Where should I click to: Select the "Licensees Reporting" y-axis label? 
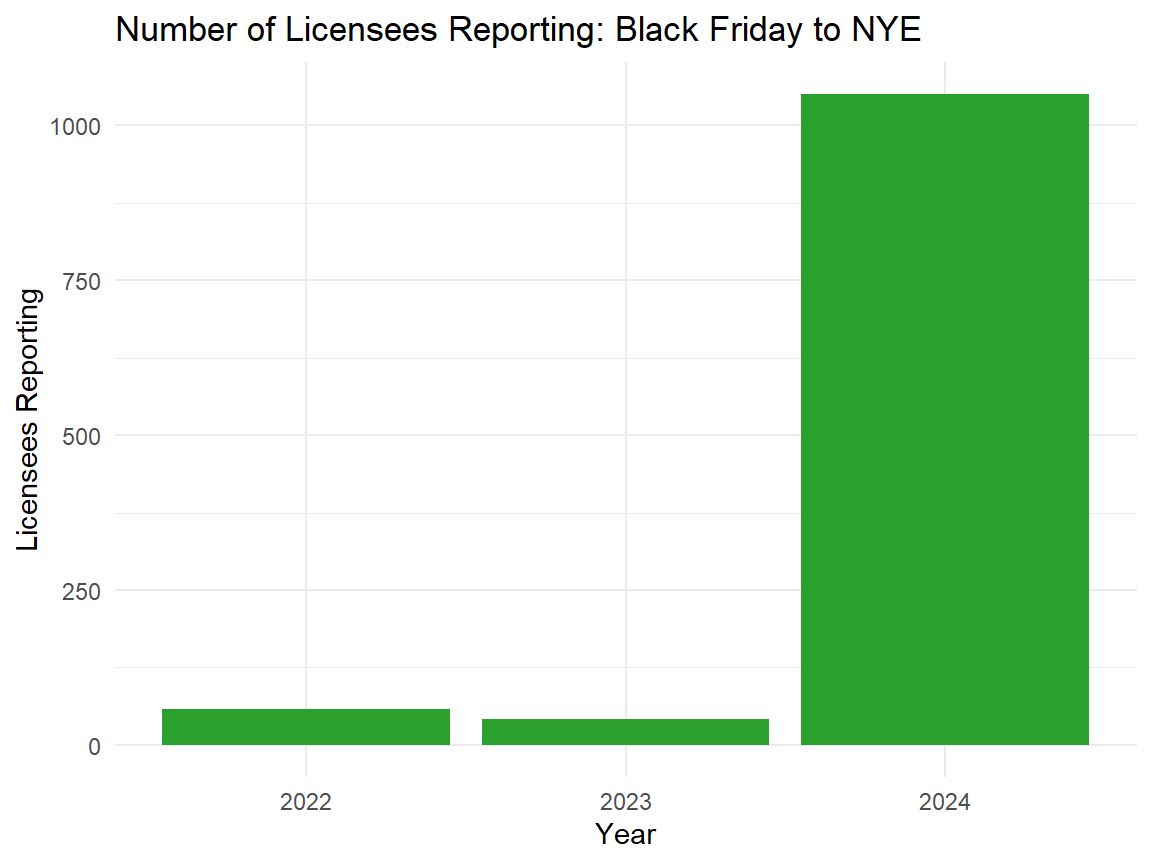(29, 420)
